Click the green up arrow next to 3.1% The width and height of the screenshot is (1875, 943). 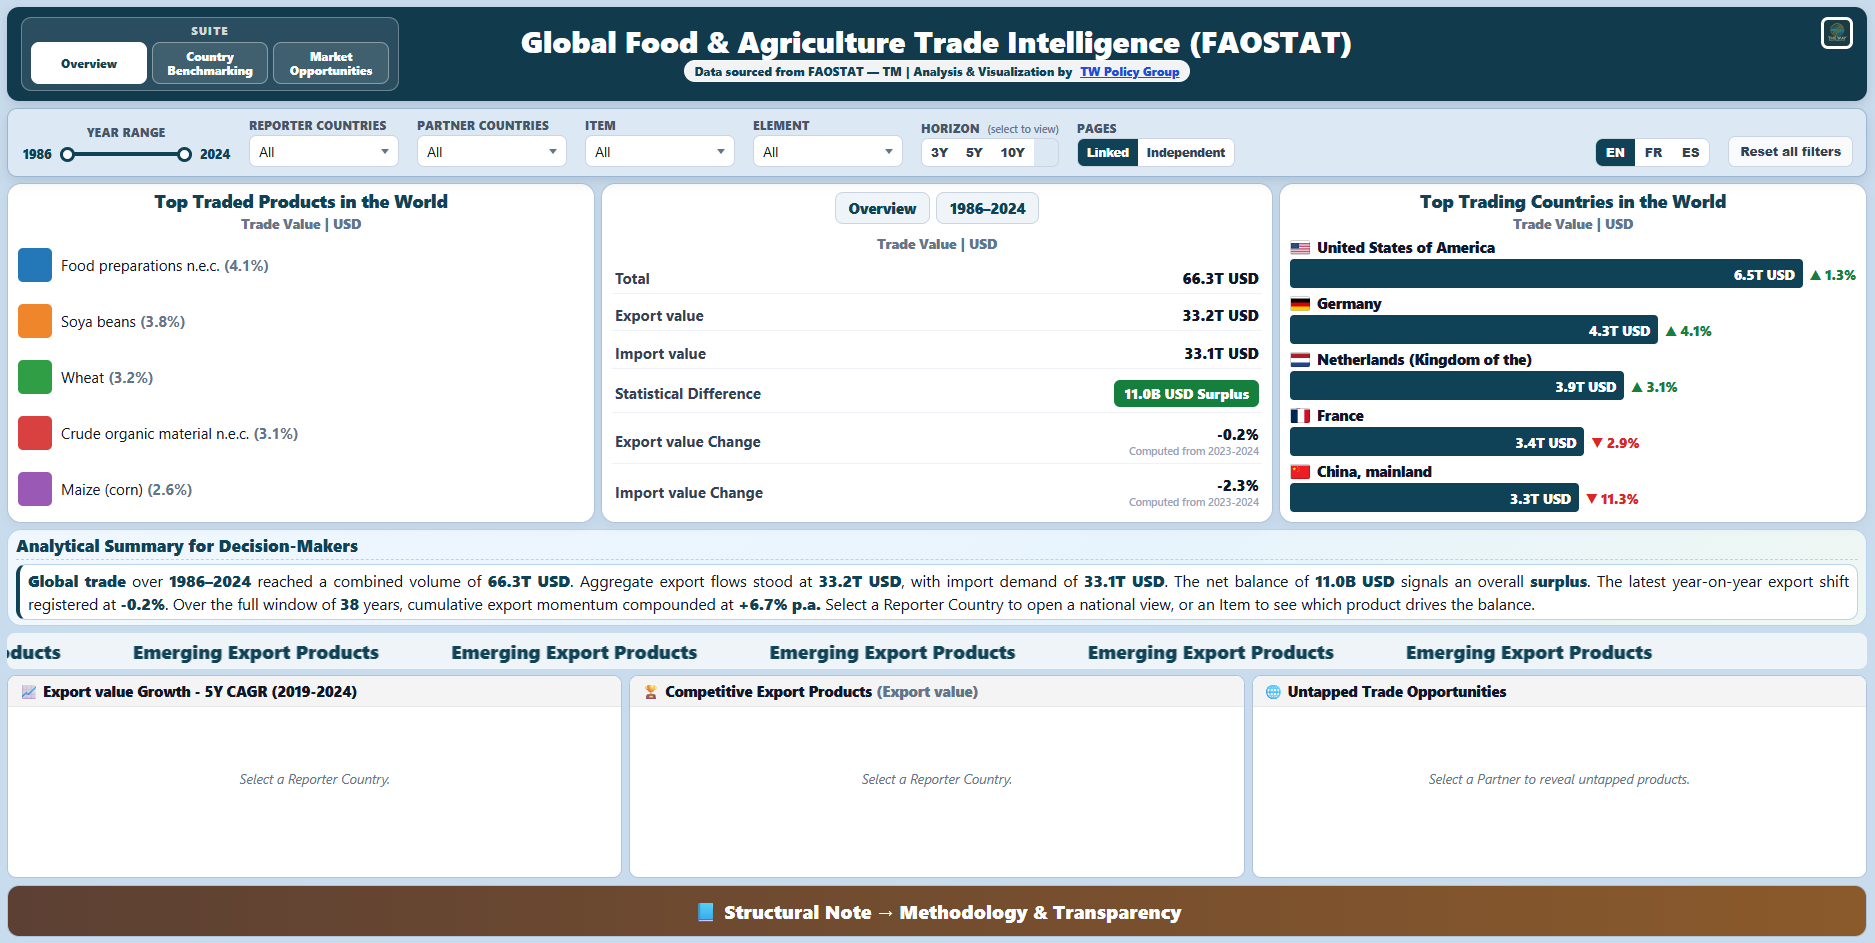point(1637,387)
